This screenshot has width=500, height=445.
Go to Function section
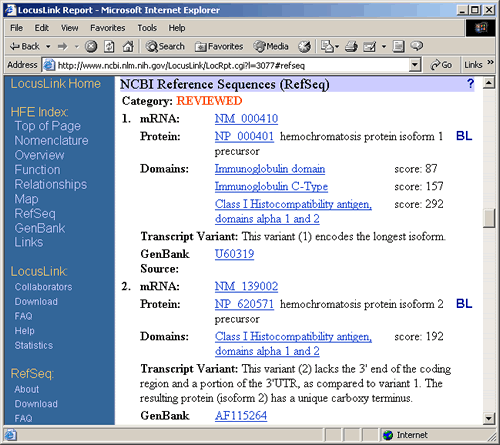tap(37, 170)
